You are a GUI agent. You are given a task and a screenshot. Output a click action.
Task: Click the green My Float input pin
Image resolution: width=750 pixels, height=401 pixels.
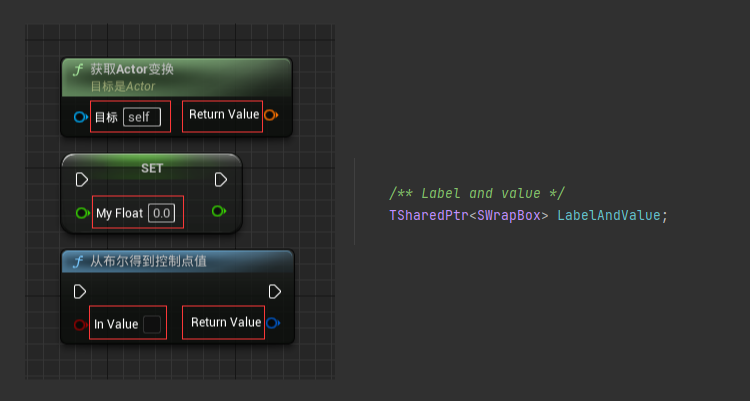pos(82,212)
